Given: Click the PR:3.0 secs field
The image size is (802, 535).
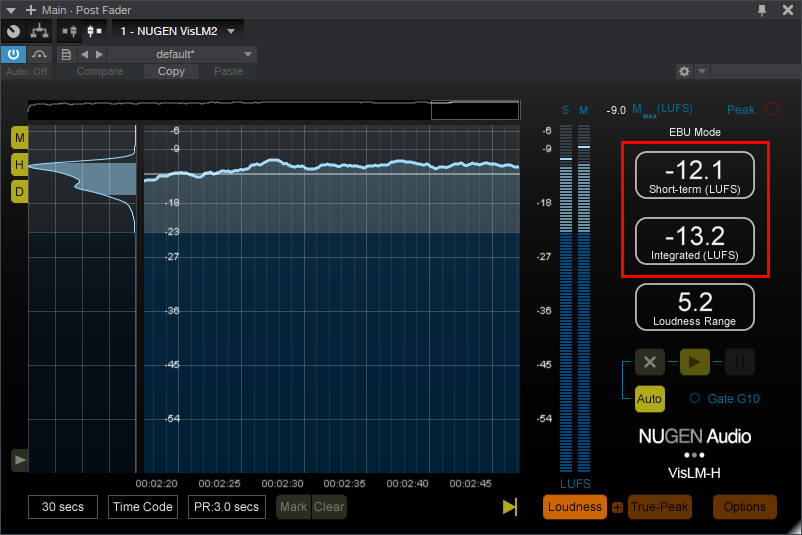Looking at the screenshot, I should tap(227, 507).
